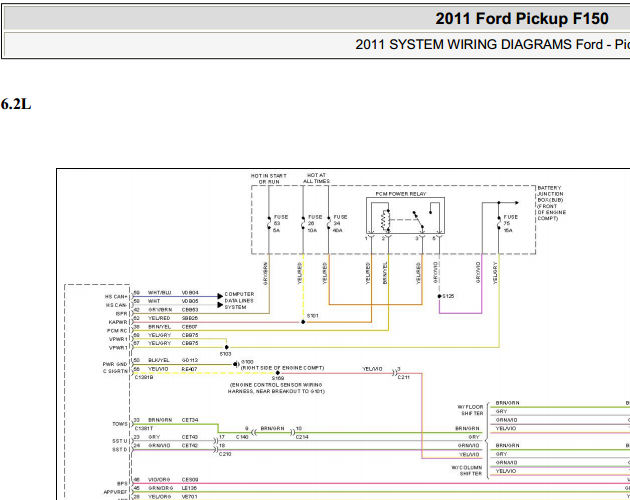
Task: Click the vertical 'YEL/GRY' label below fuse 75
Action: (495, 273)
